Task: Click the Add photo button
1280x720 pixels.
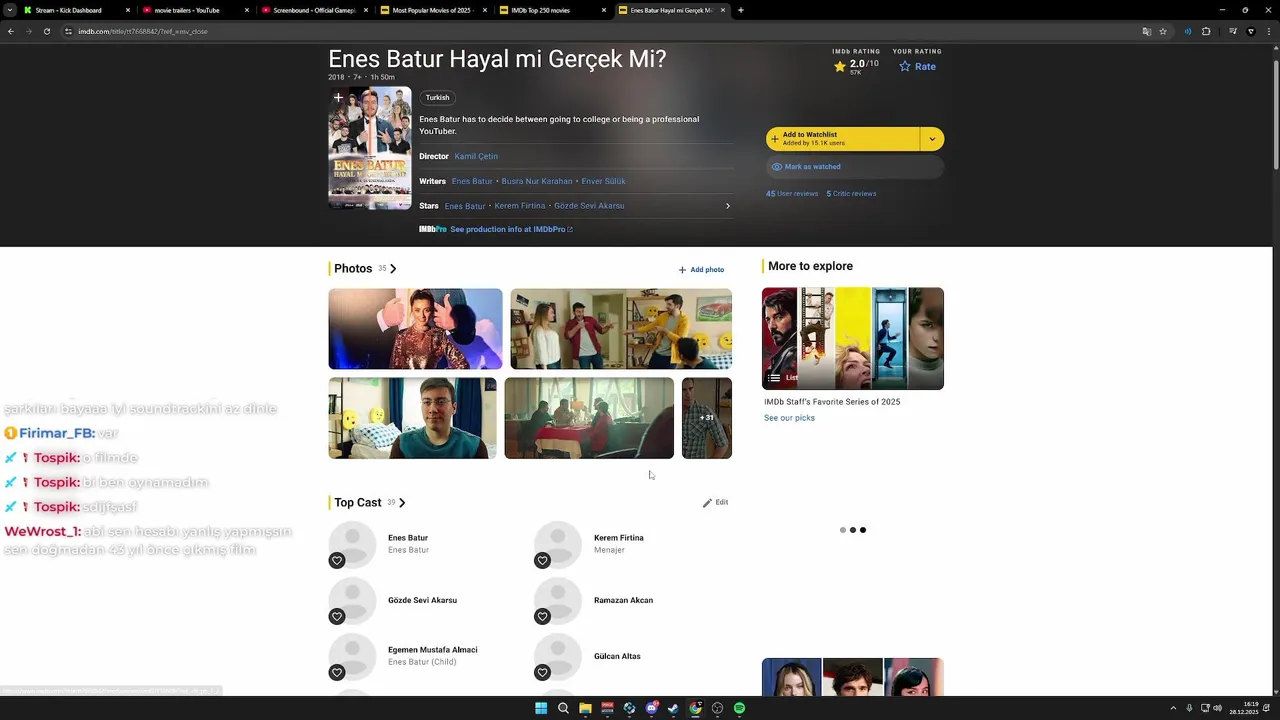Action: click(701, 270)
